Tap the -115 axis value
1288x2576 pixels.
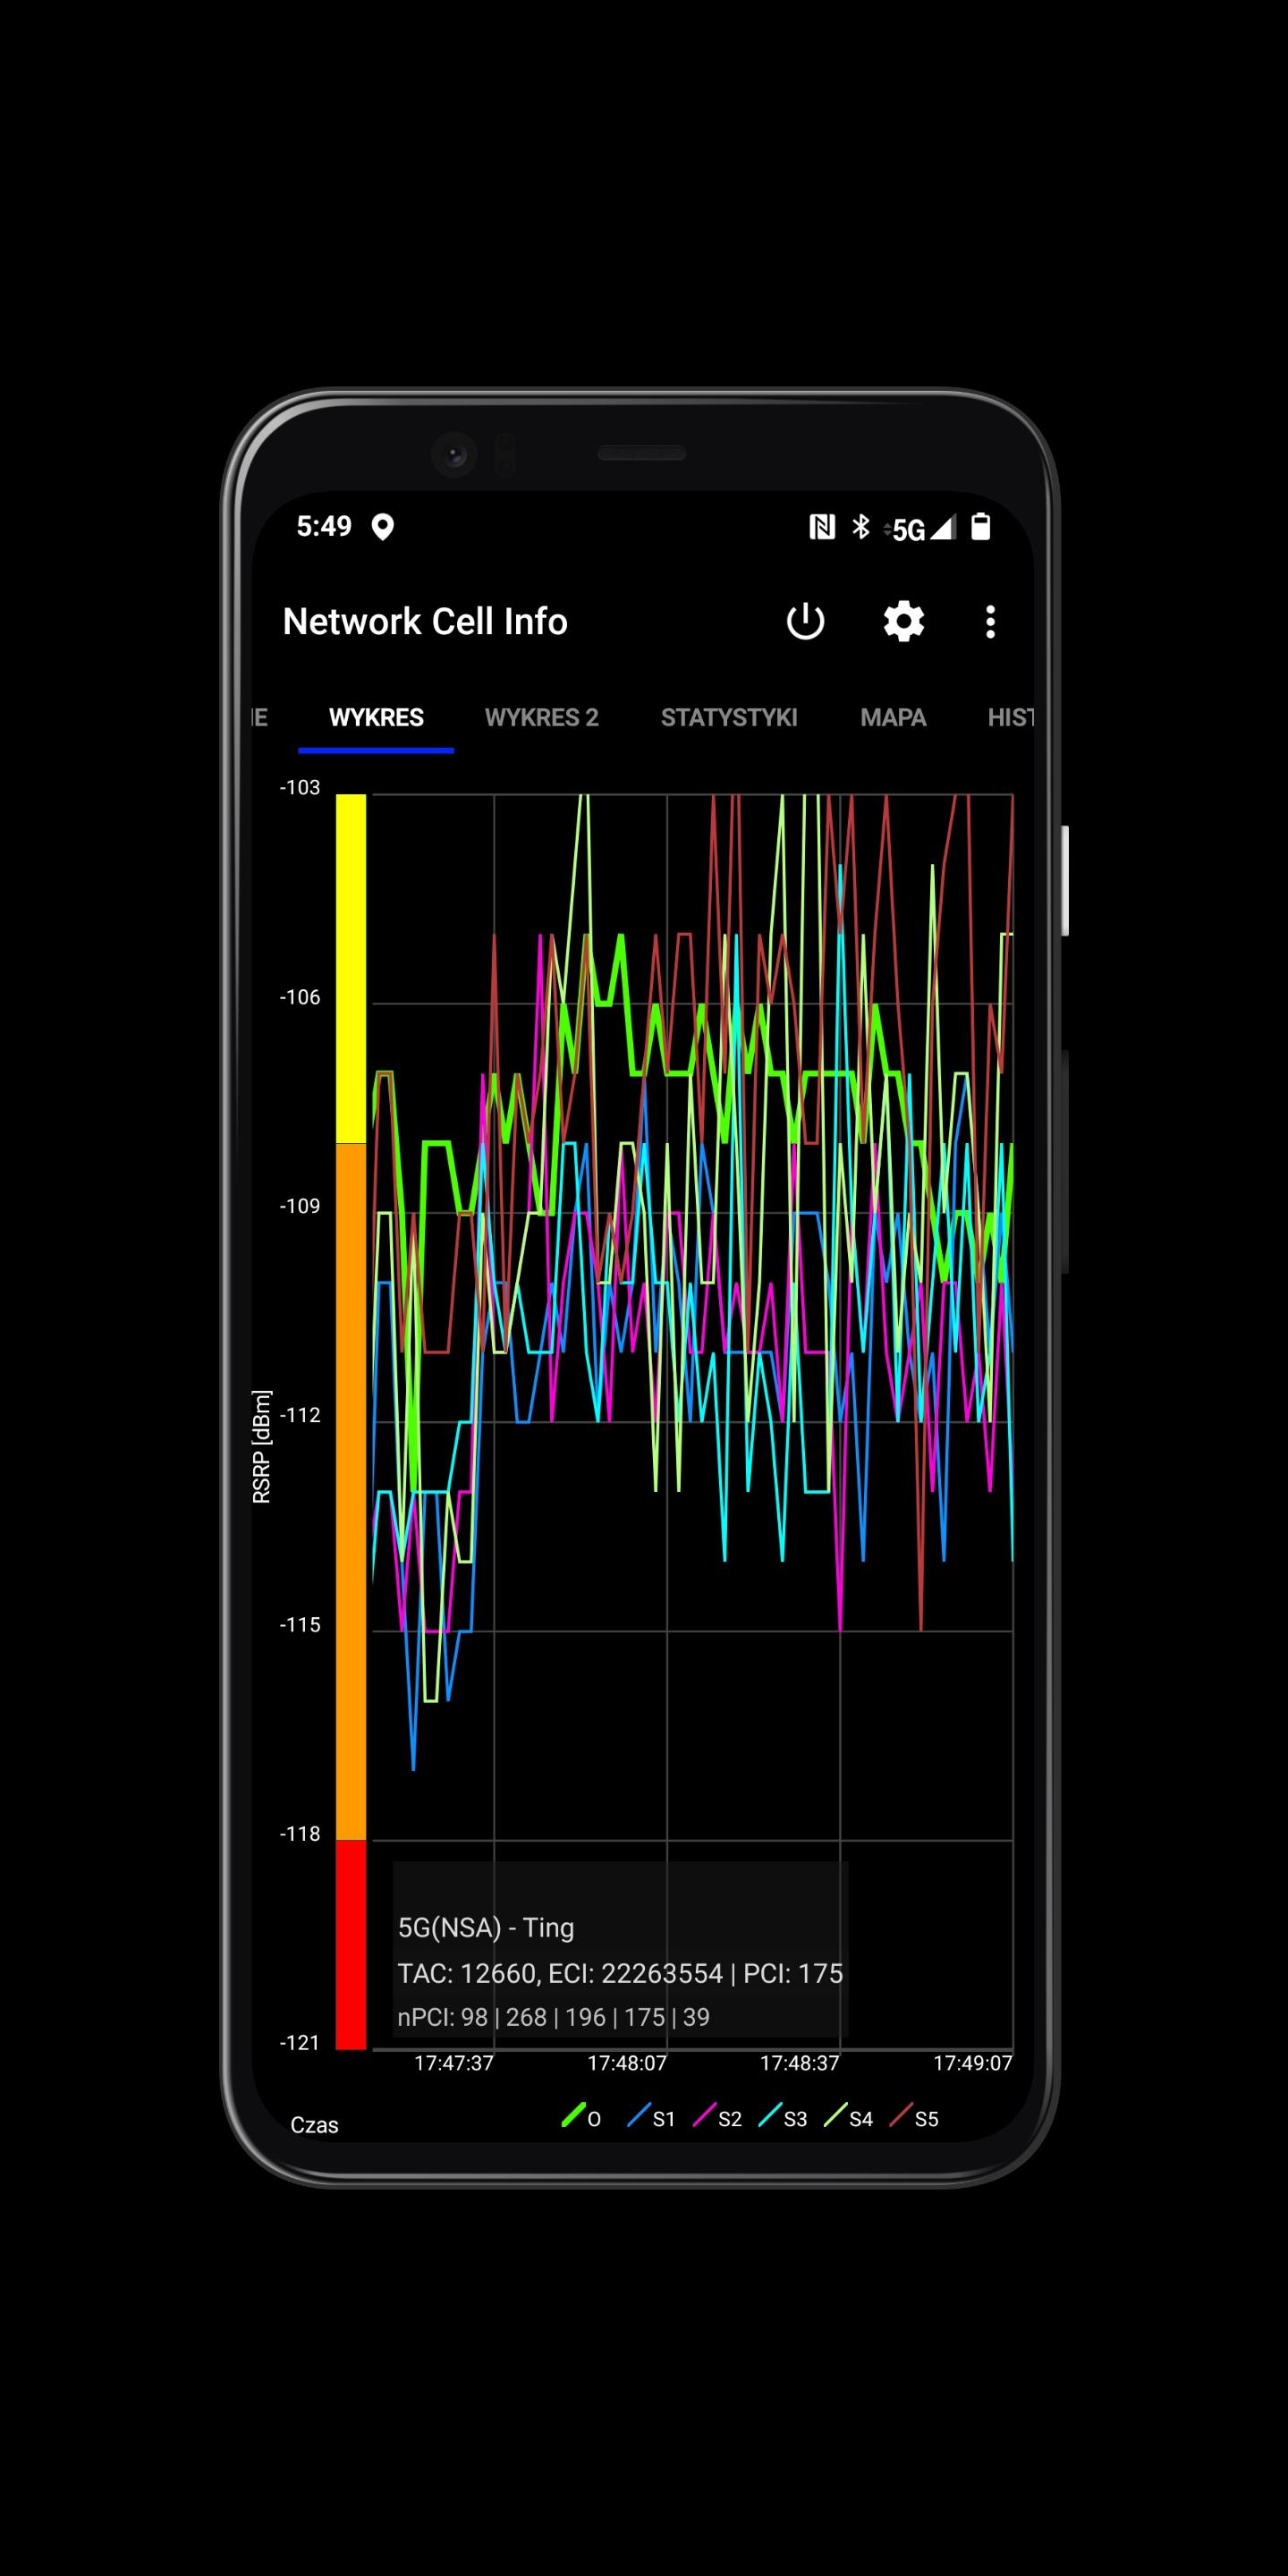coord(300,1625)
